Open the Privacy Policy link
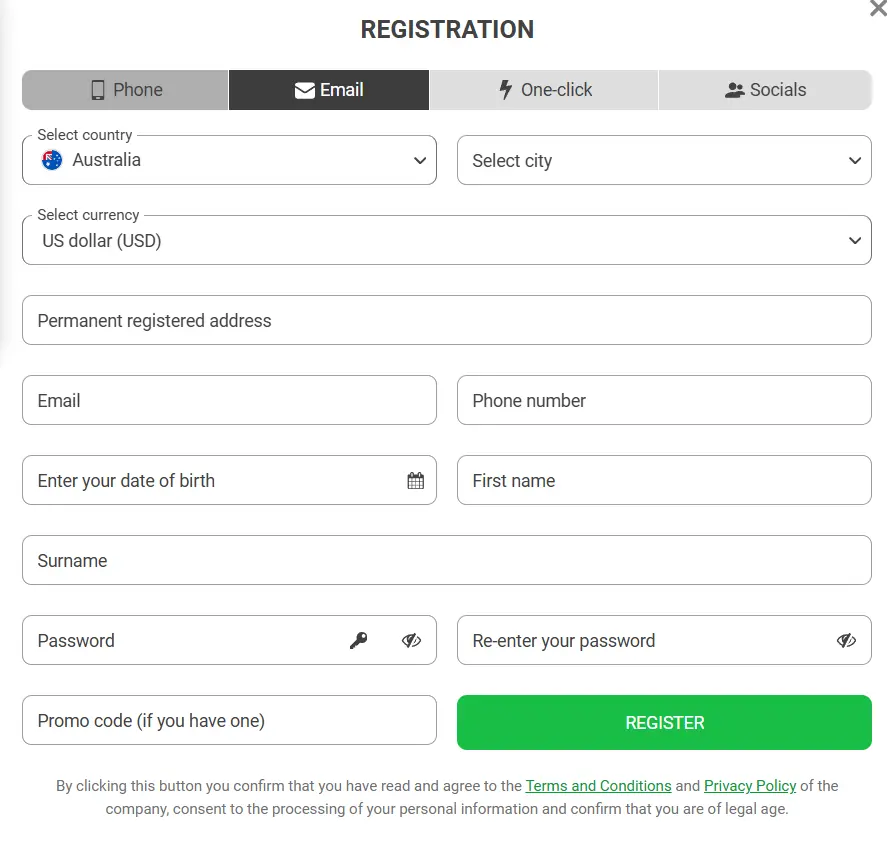893x849 pixels. click(750, 786)
